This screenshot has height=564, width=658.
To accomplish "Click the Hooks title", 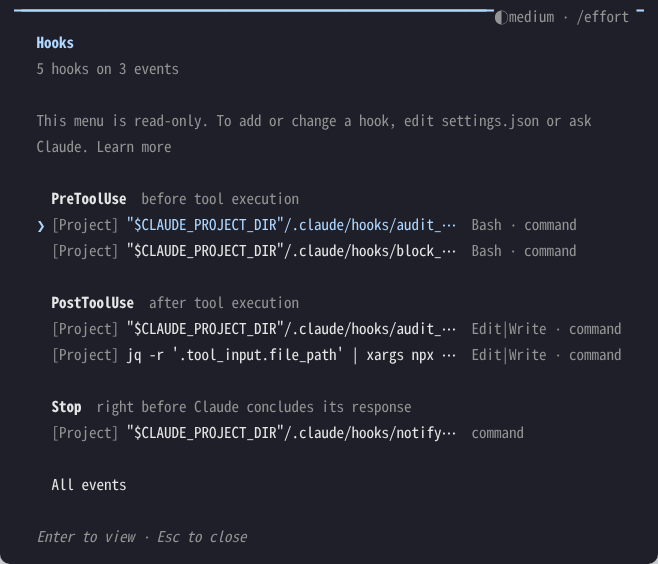I will pyautogui.click(x=55, y=43).
